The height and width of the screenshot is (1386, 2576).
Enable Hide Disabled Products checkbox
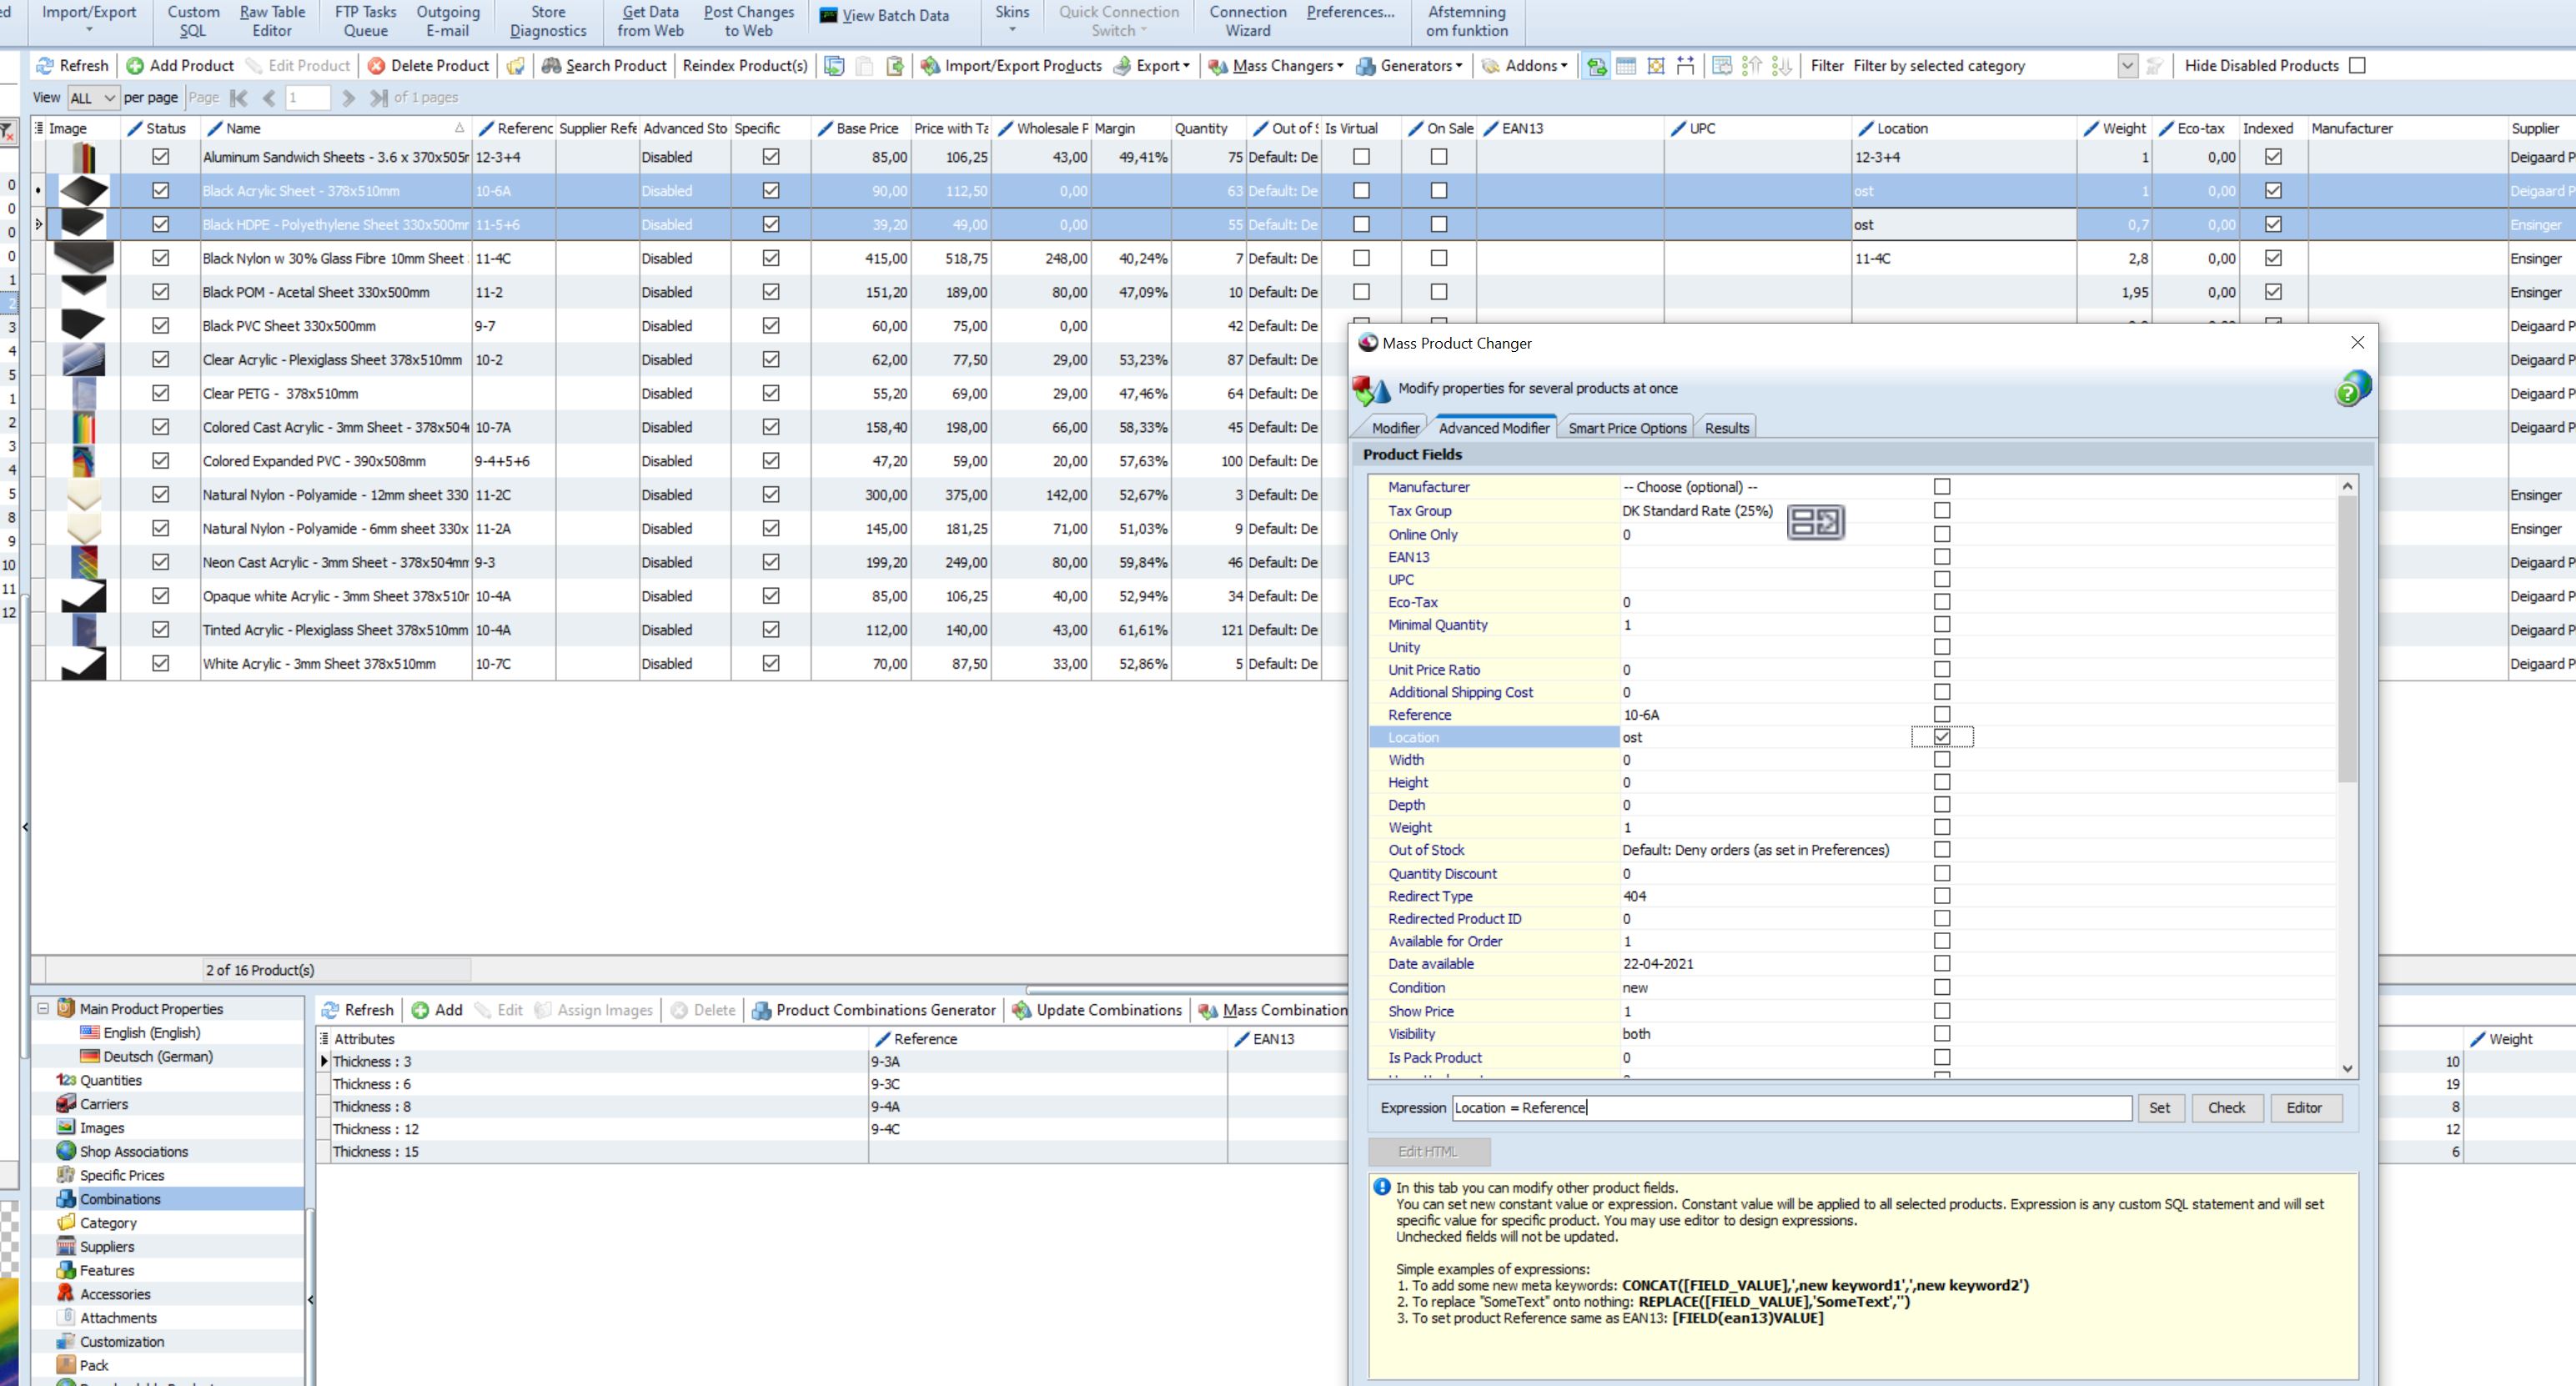2357,66
